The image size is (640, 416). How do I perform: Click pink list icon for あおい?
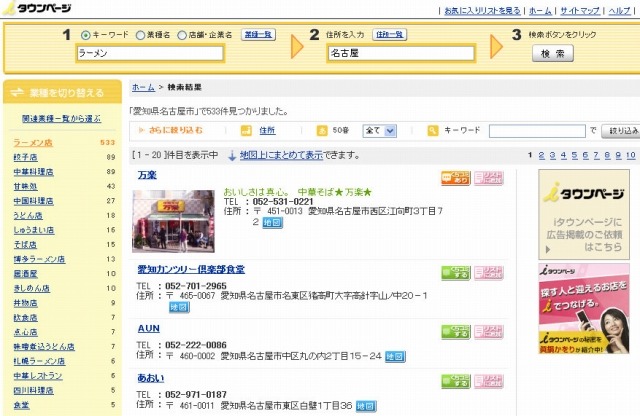(489, 381)
